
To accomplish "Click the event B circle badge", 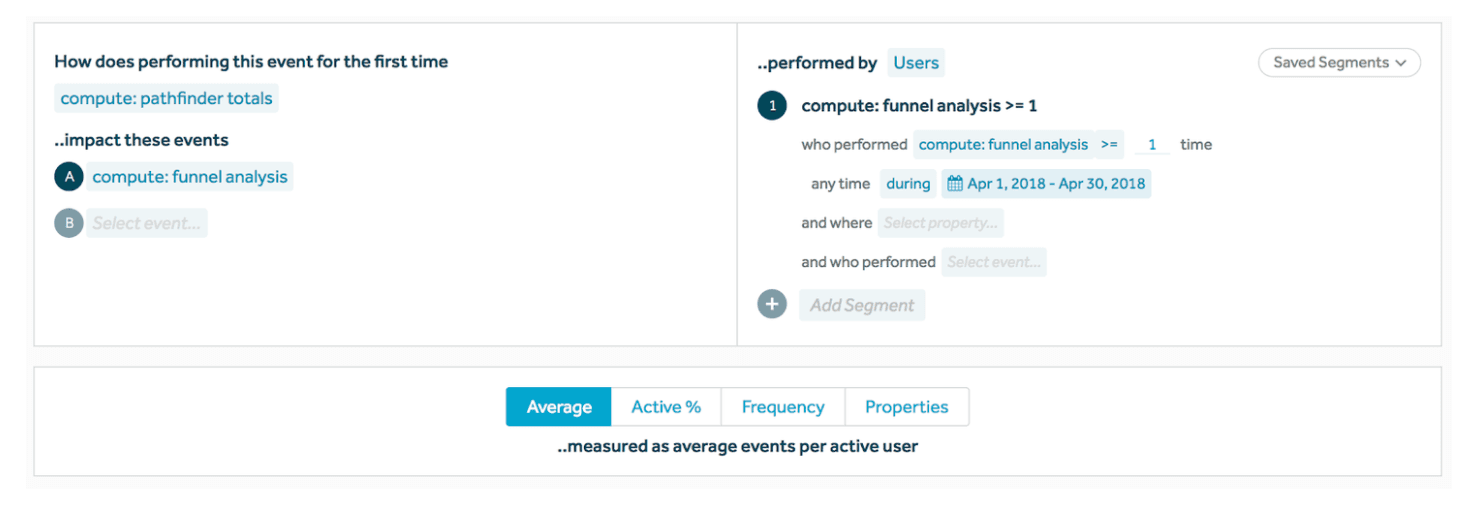I will click(69, 223).
